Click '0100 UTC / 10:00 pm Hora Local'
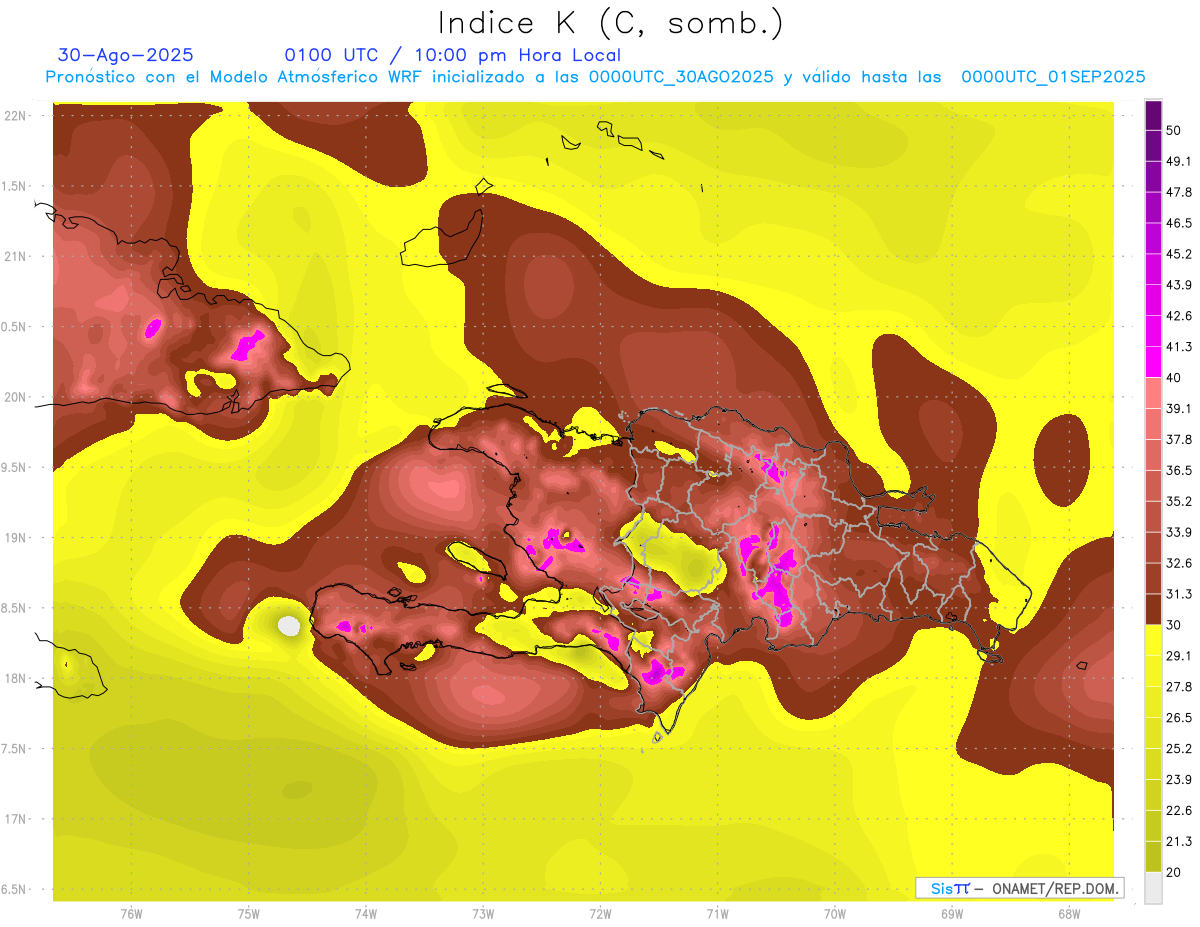 coord(453,55)
